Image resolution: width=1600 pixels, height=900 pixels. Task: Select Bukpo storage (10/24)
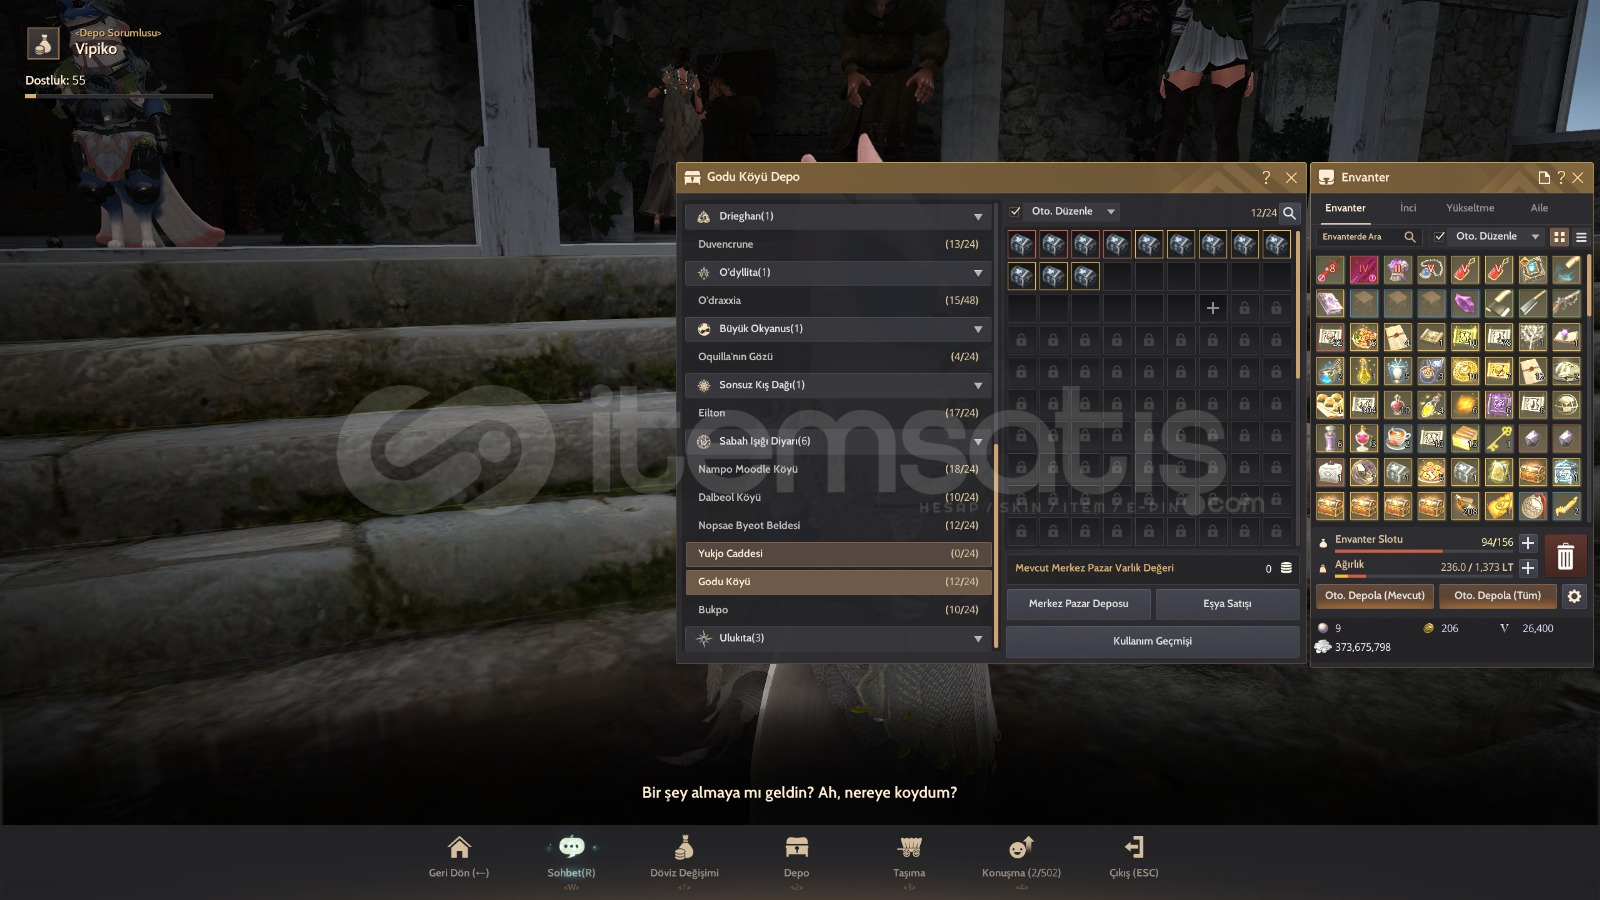838,610
